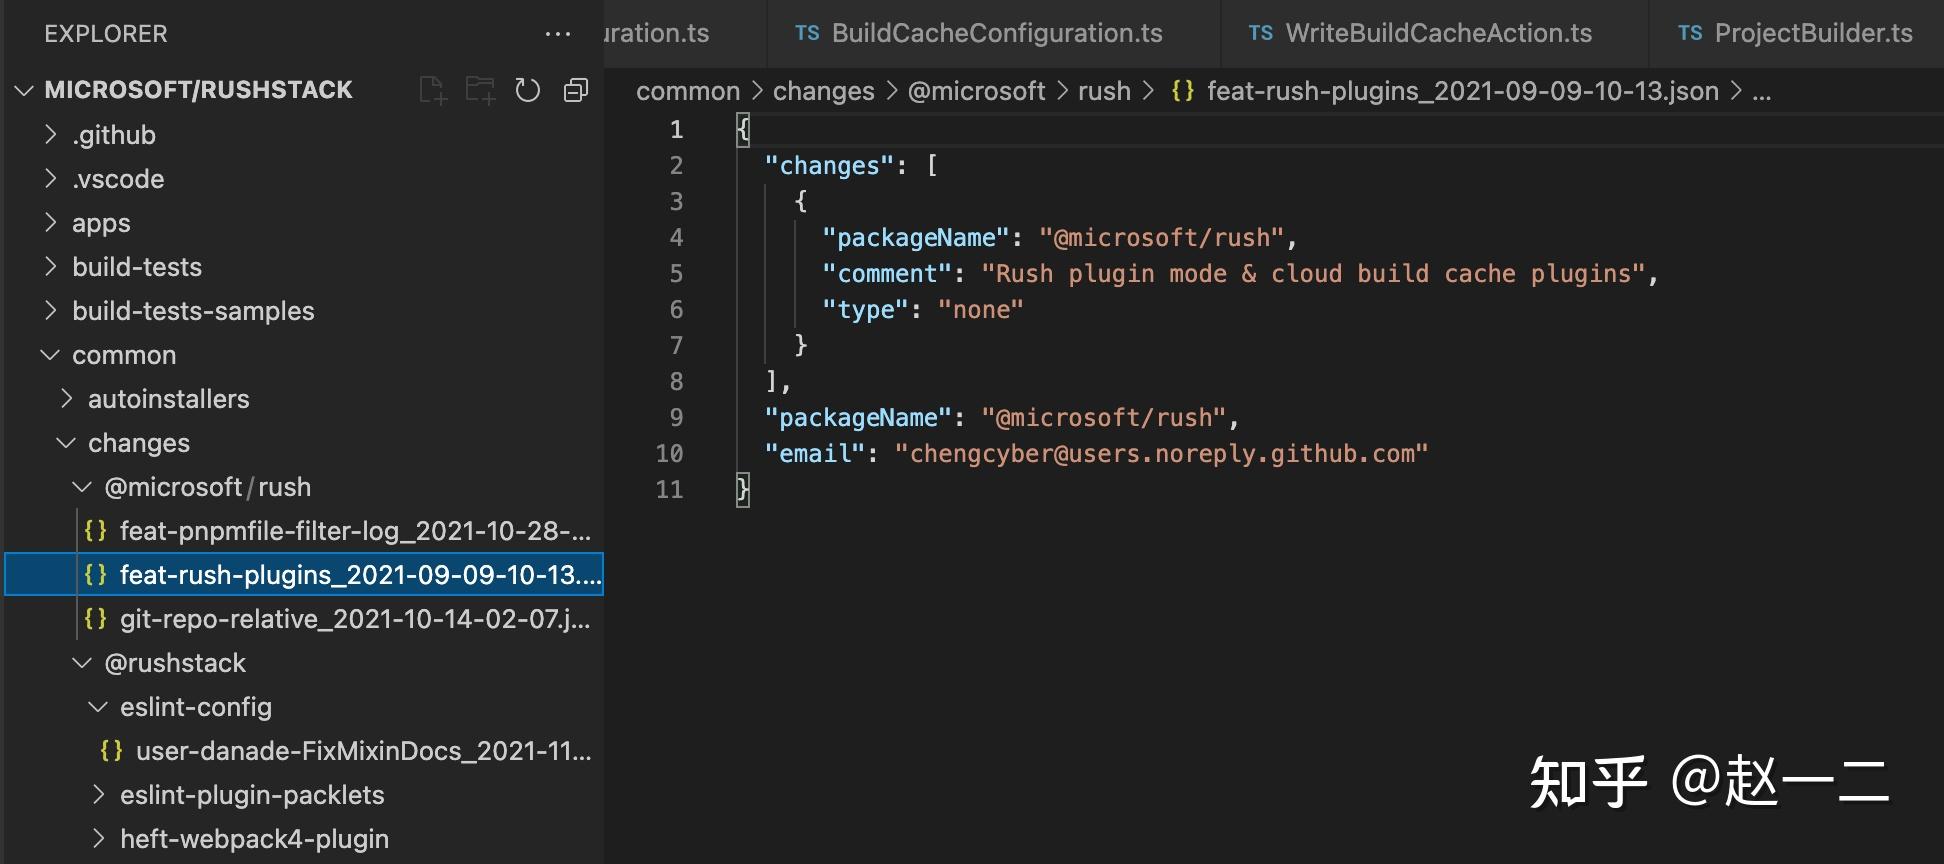The image size is (1944, 864).
Task: Click the JSON icon of user-danade-FixMixinDocs file
Action: pyautogui.click(x=112, y=751)
